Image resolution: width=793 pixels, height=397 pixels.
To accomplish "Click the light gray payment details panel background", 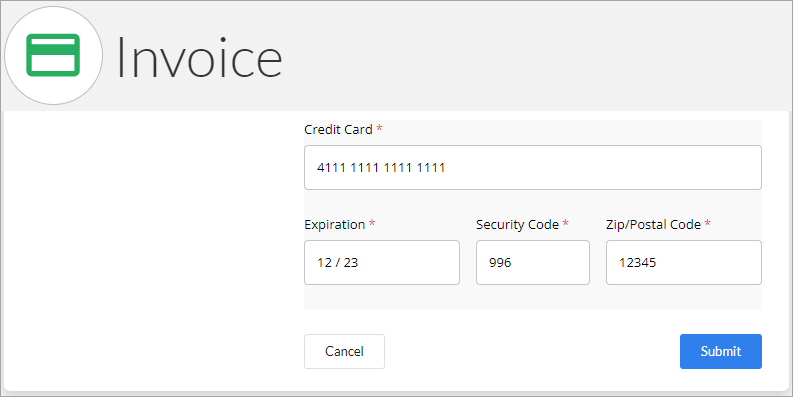I will (533, 298).
